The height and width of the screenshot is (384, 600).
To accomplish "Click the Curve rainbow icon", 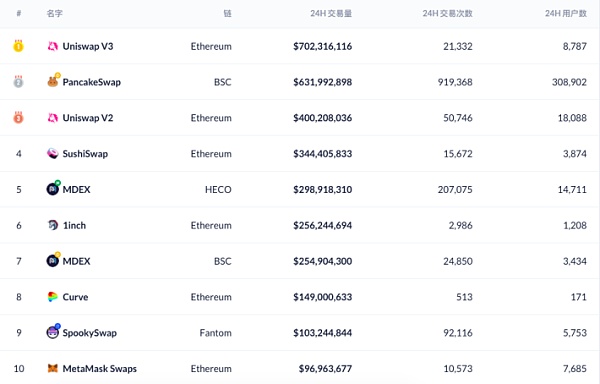I will (x=52, y=297).
